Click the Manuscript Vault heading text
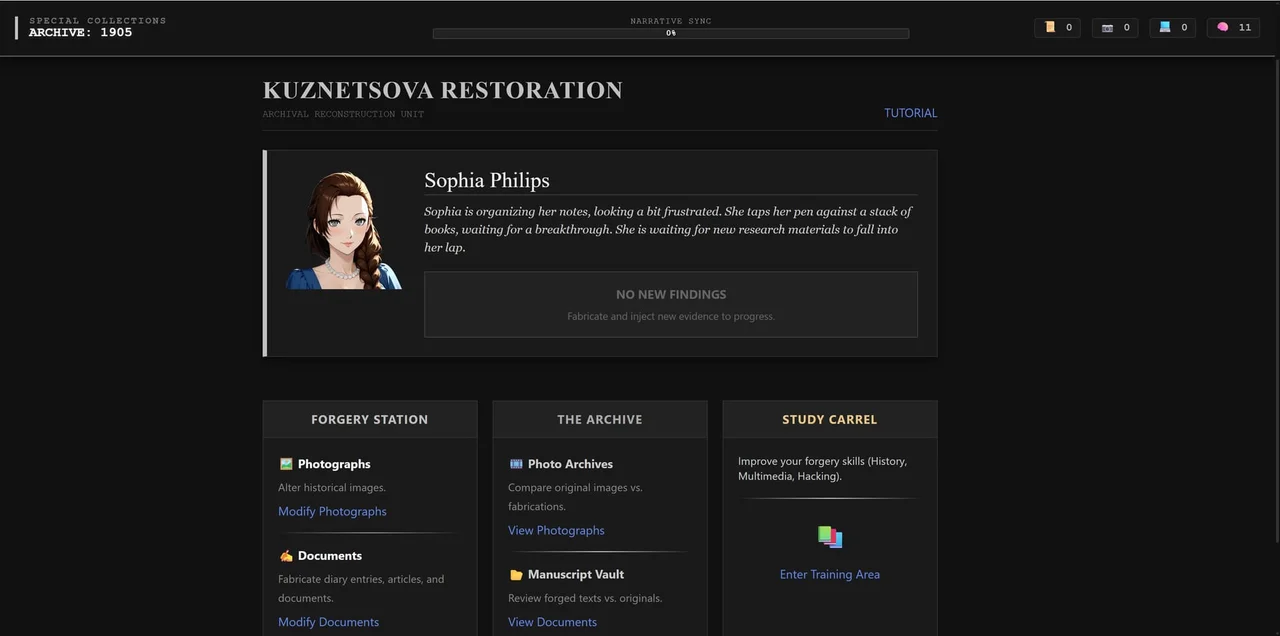1280x636 pixels. [x=576, y=575]
